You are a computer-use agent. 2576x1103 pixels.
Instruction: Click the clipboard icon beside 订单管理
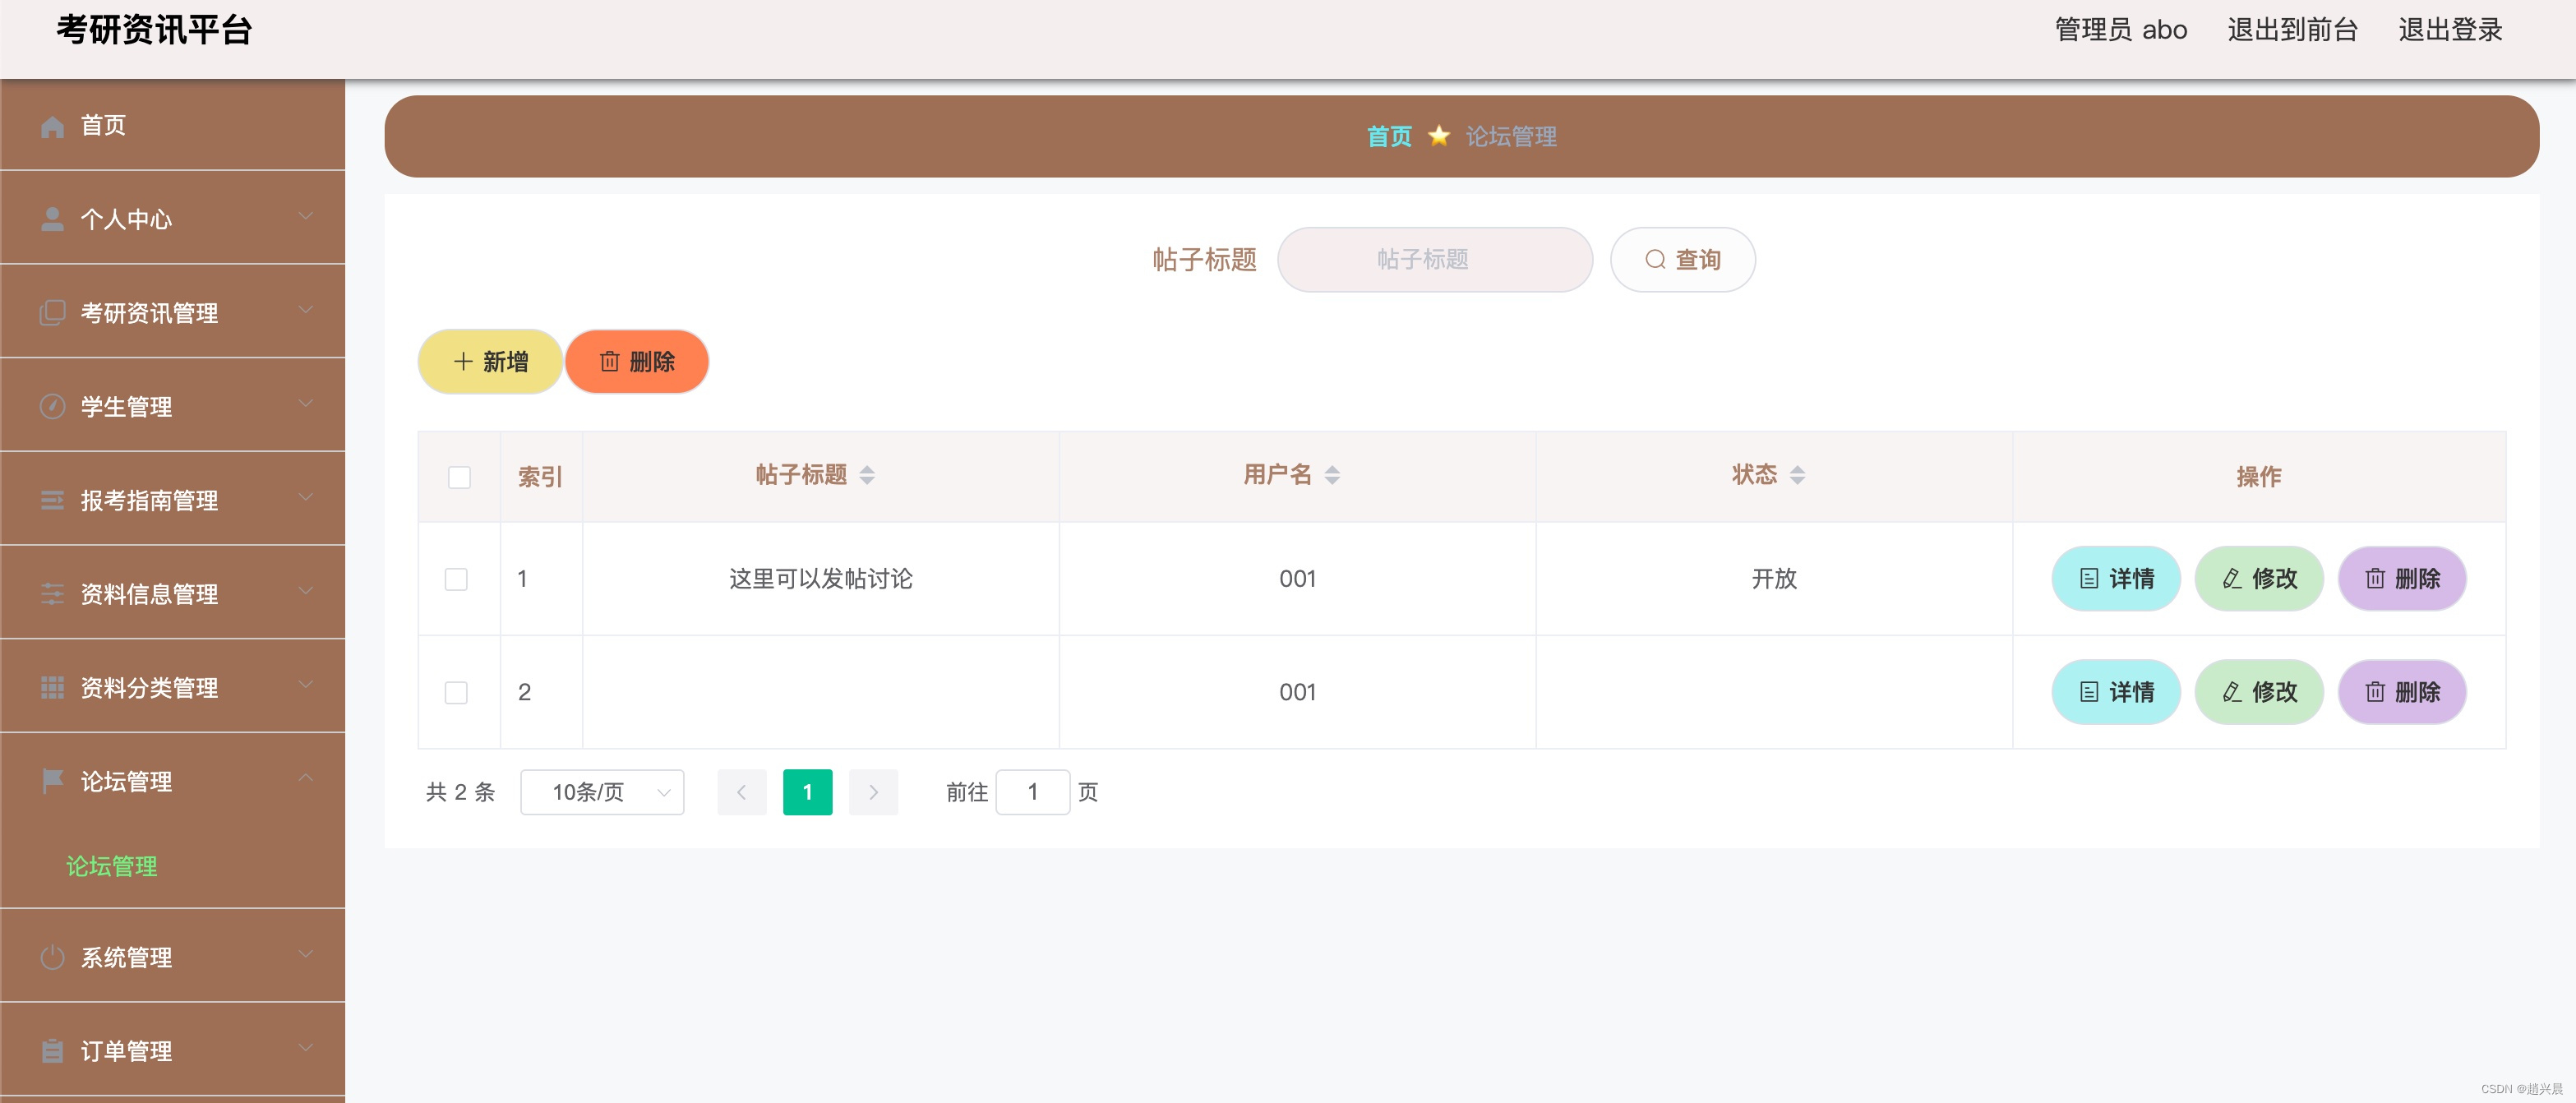(52, 1051)
